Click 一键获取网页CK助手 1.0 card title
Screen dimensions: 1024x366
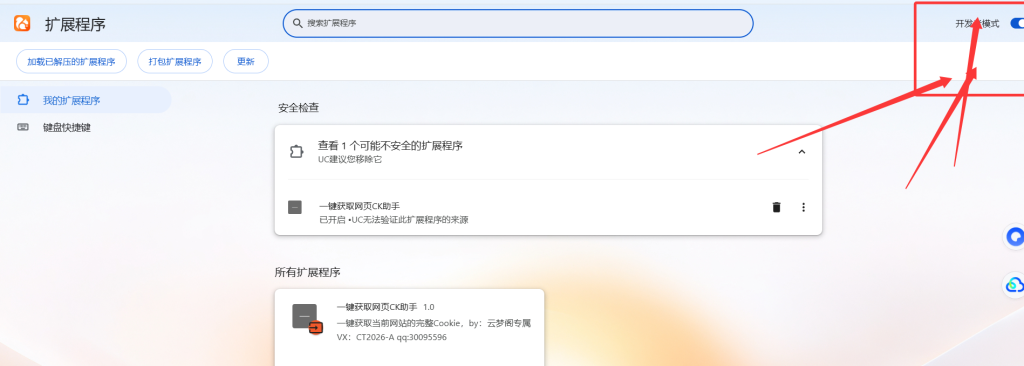coord(385,307)
